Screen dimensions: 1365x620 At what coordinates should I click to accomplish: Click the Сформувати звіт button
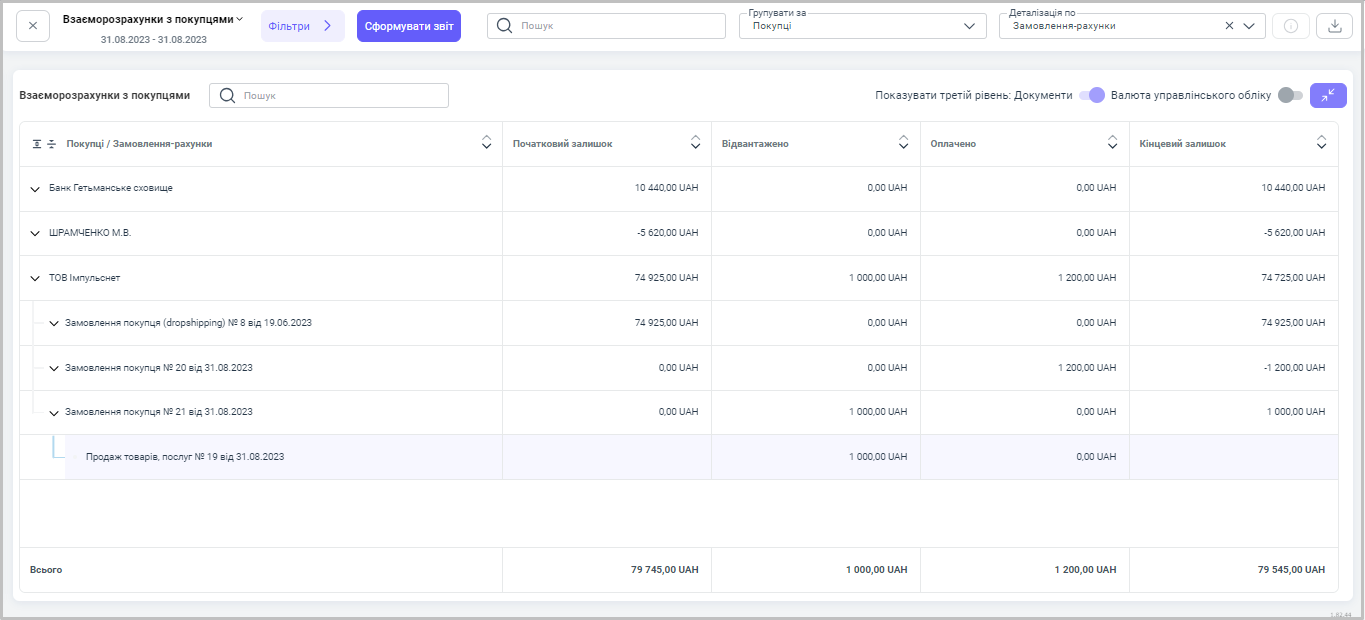coord(408,26)
